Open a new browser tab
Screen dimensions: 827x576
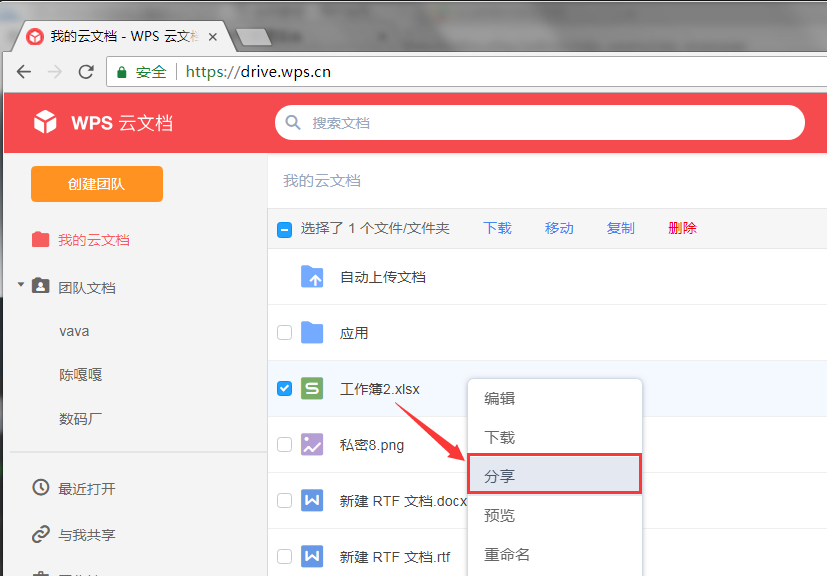point(254,37)
